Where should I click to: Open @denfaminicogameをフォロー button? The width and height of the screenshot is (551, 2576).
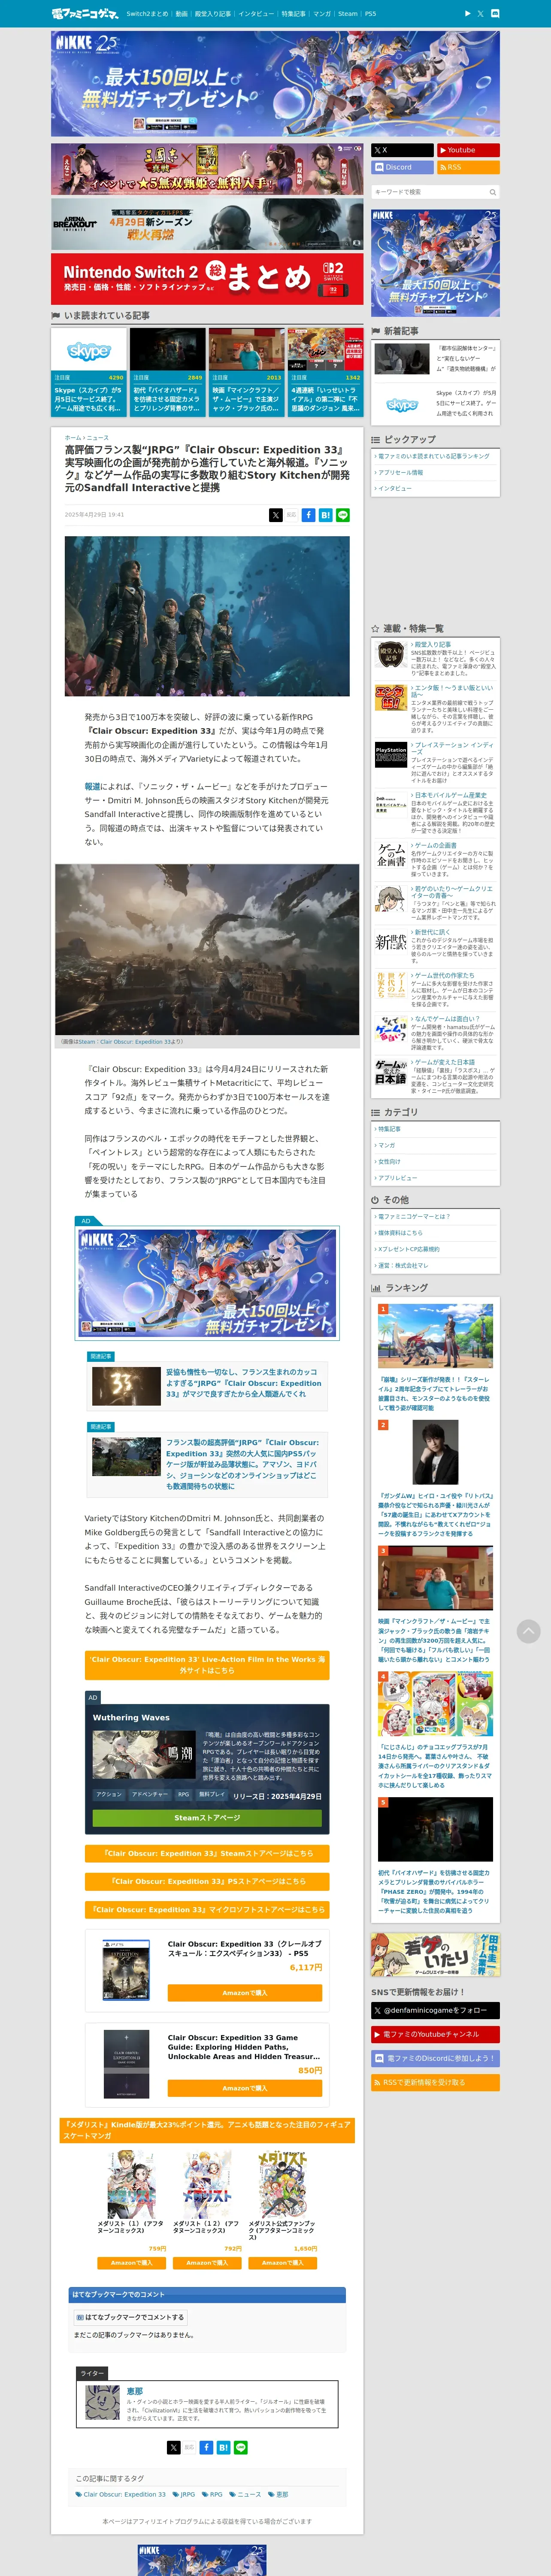coord(435,2010)
